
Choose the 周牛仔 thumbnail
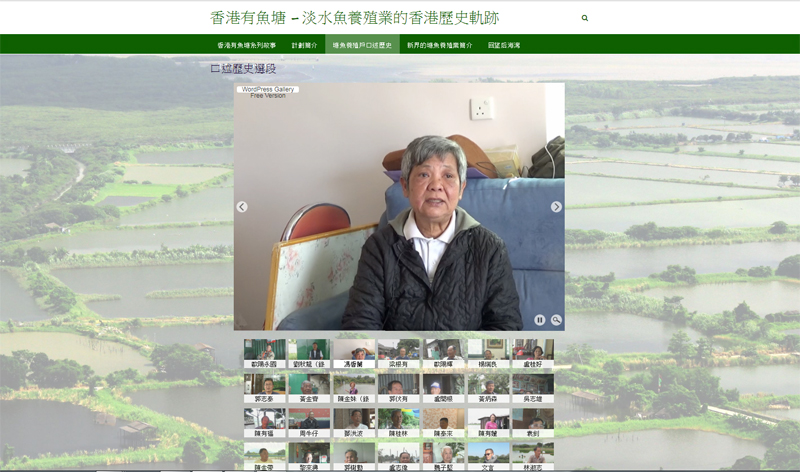pos(310,421)
